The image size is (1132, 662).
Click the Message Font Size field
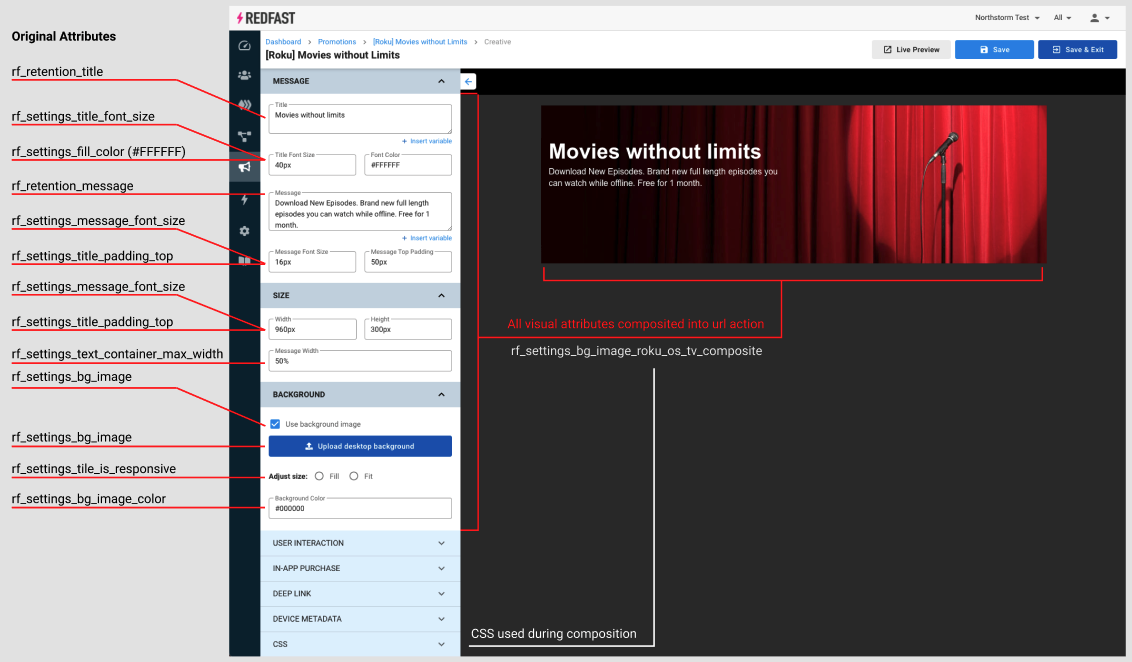pyautogui.click(x=312, y=261)
